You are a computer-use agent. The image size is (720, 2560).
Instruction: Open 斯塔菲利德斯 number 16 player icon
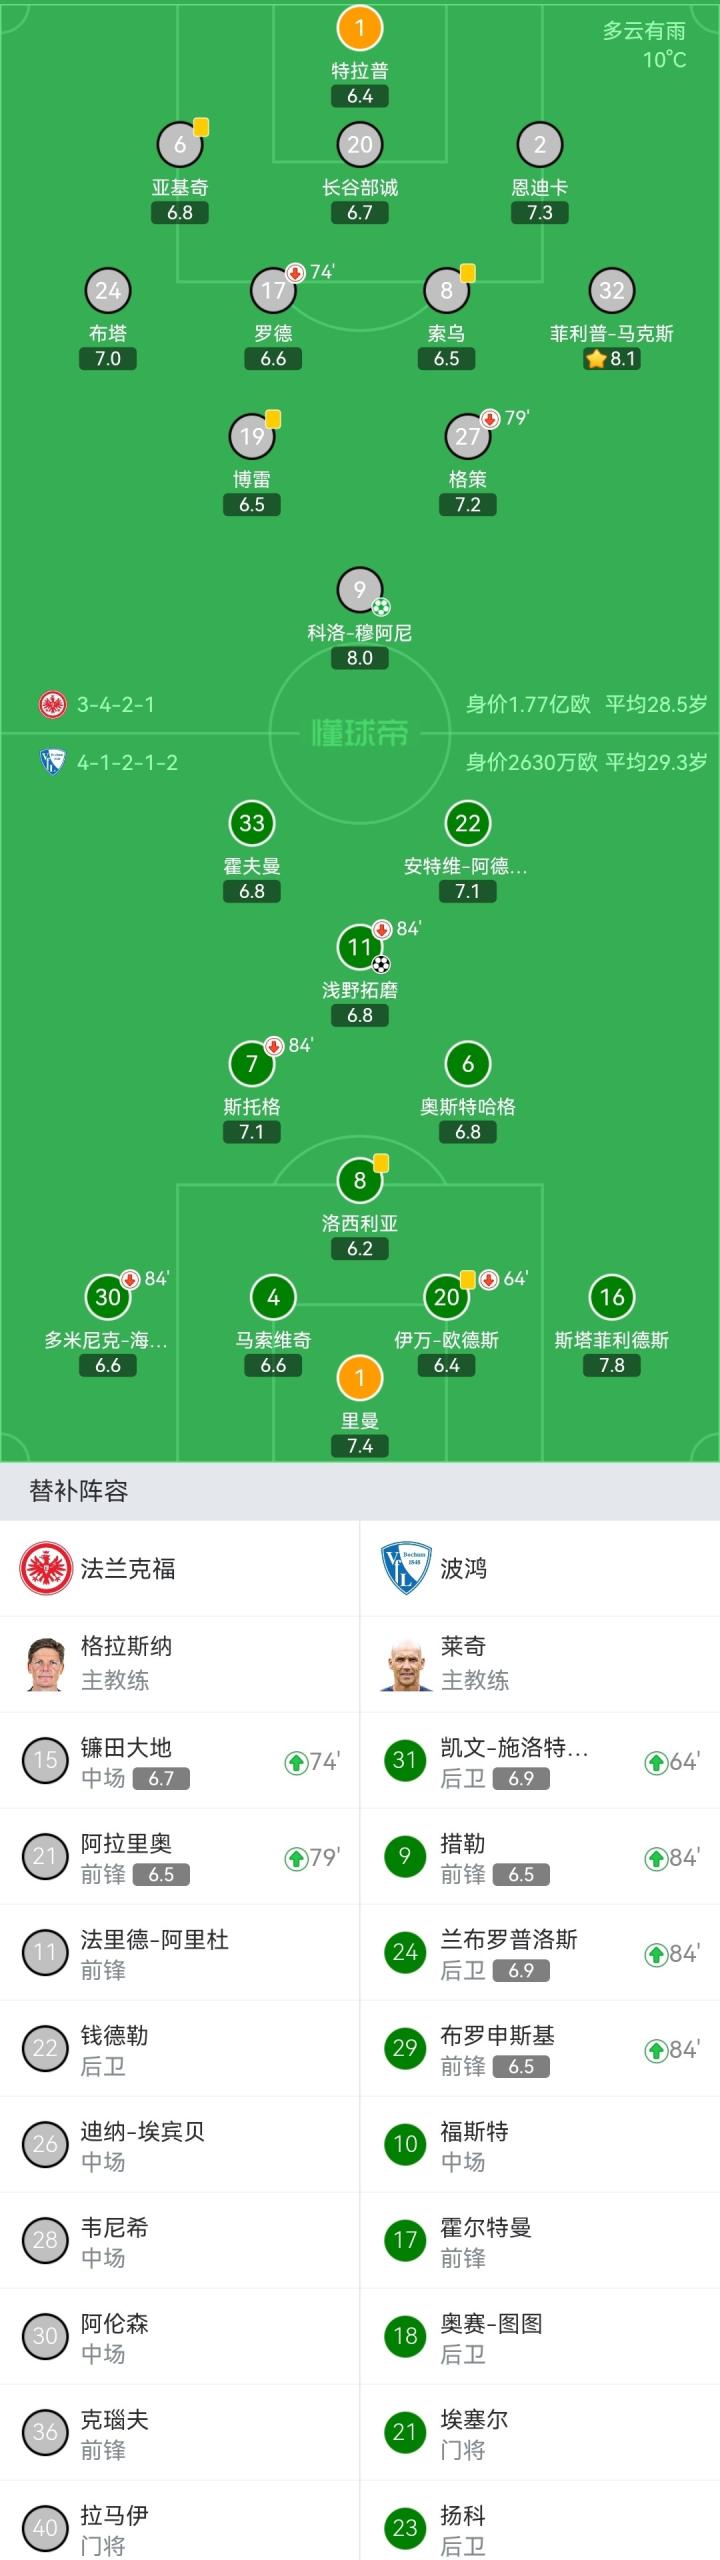(612, 1297)
